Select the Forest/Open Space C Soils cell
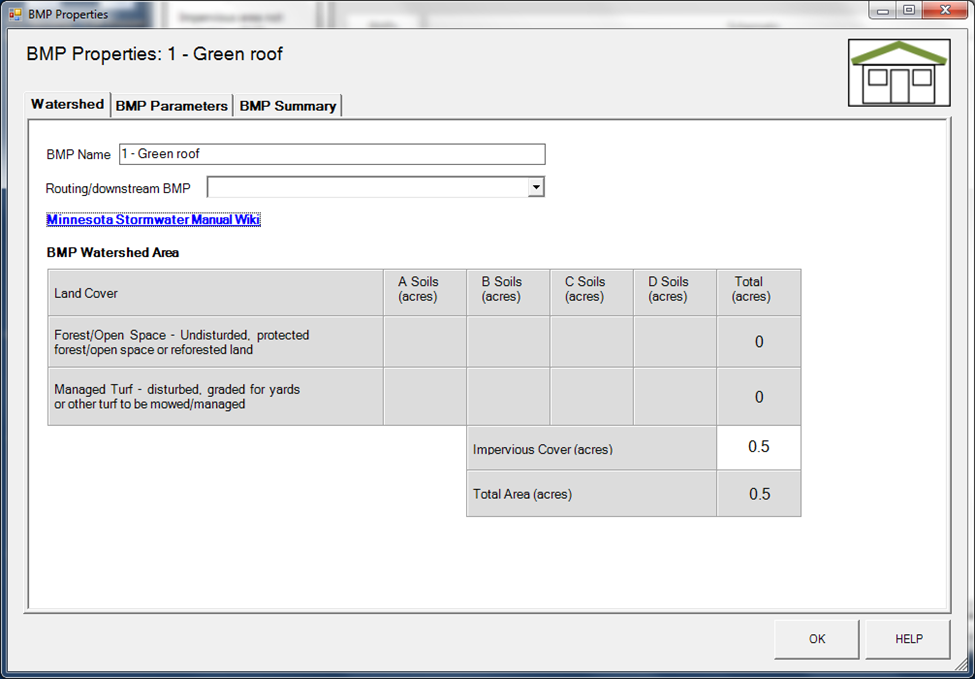Viewport: 975px width, 679px height. click(591, 342)
